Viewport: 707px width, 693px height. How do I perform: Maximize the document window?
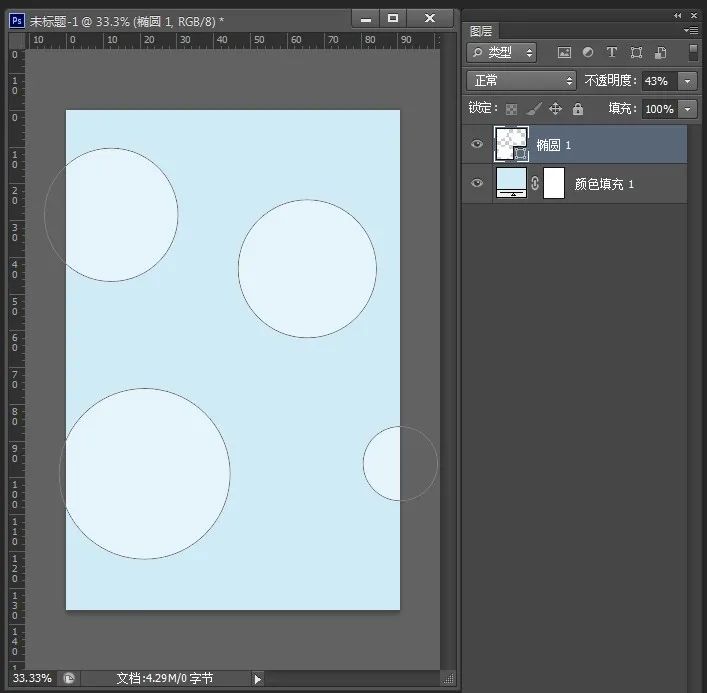point(393,18)
